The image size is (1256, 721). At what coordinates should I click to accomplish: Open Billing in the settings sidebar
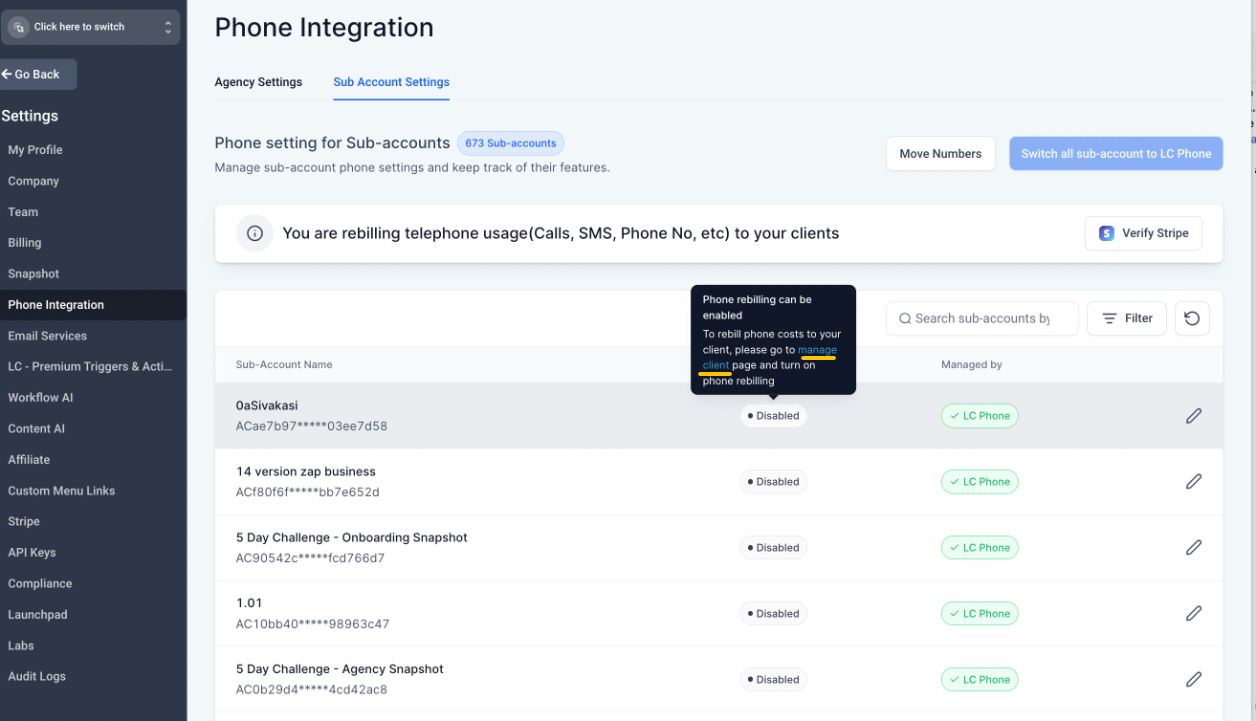click(25, 242)
